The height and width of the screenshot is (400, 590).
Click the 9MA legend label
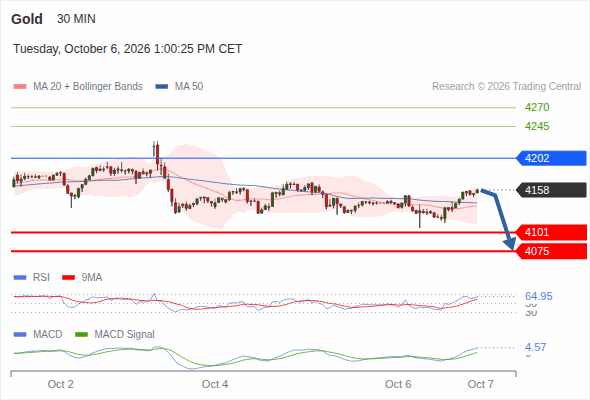[92, 278]
